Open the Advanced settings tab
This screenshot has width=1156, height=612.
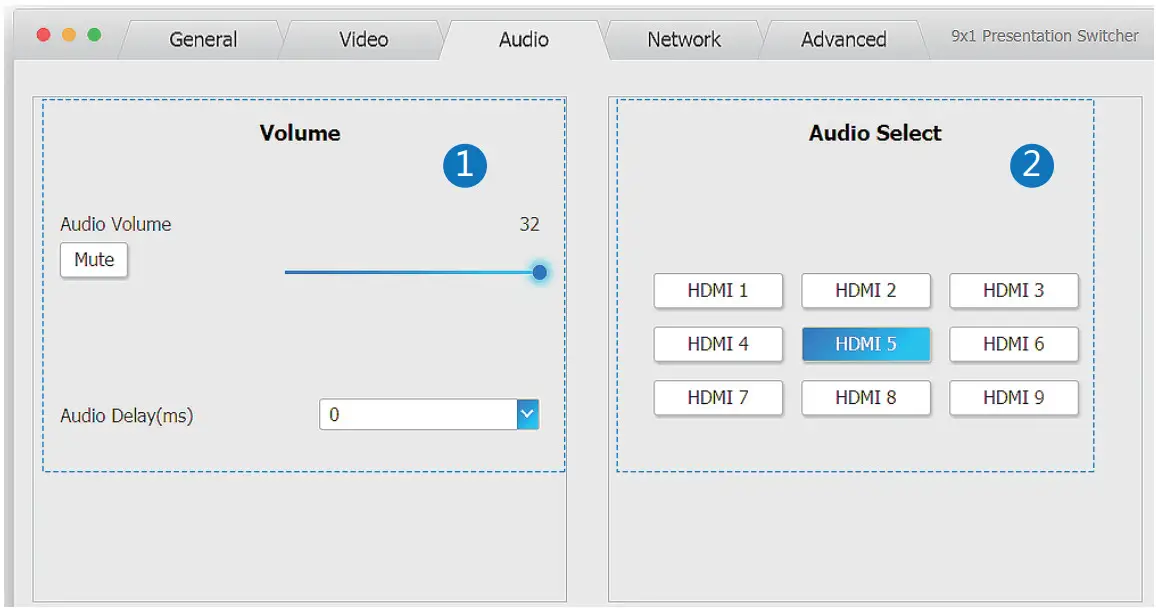tap(843, 40)
